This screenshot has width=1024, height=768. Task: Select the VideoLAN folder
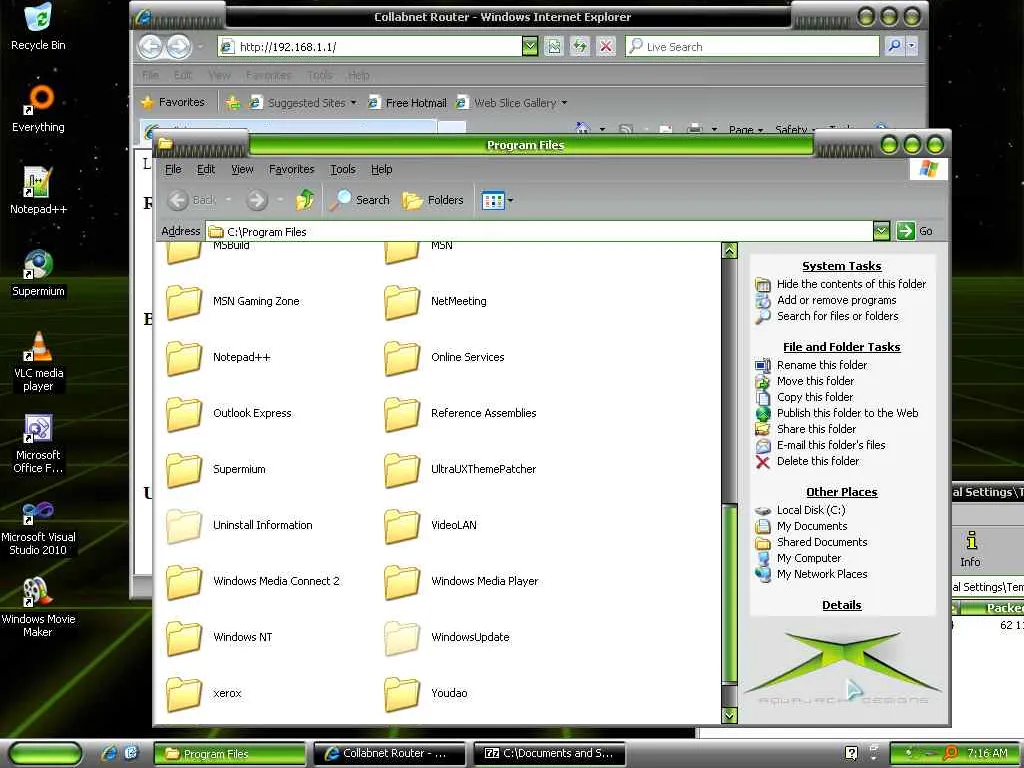pyautogui.click(x=431, y=526)
